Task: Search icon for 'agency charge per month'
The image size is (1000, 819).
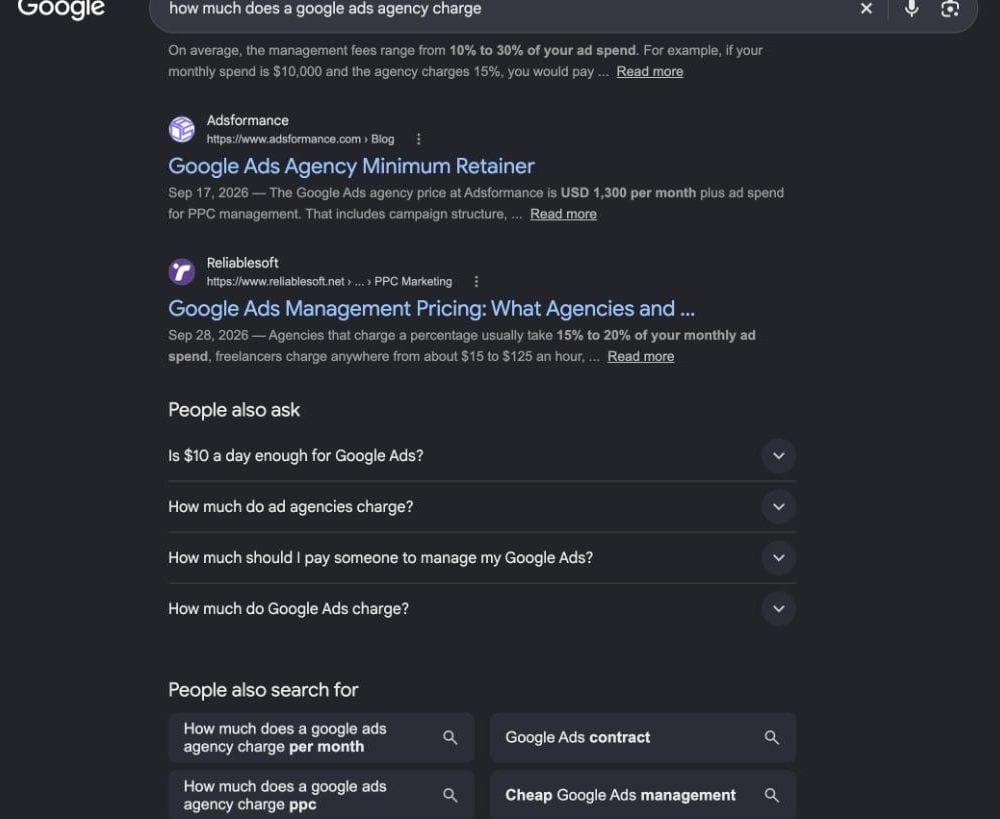Action: coord(450,738)
